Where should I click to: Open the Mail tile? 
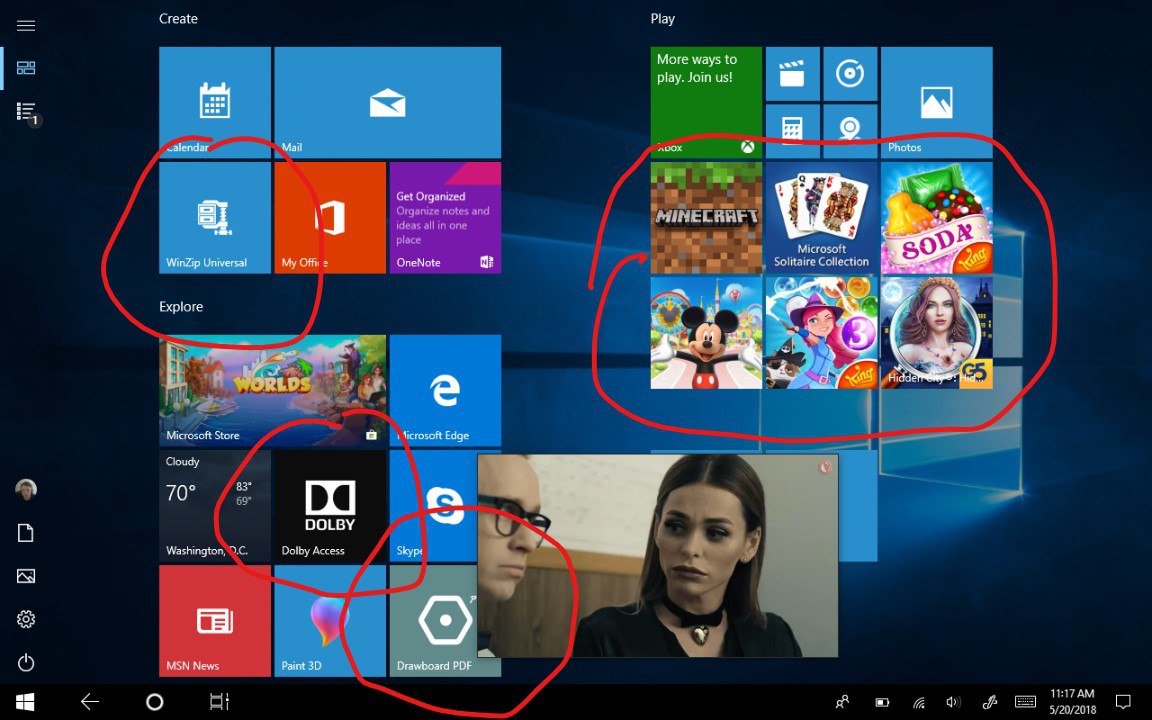pos(387,102)
